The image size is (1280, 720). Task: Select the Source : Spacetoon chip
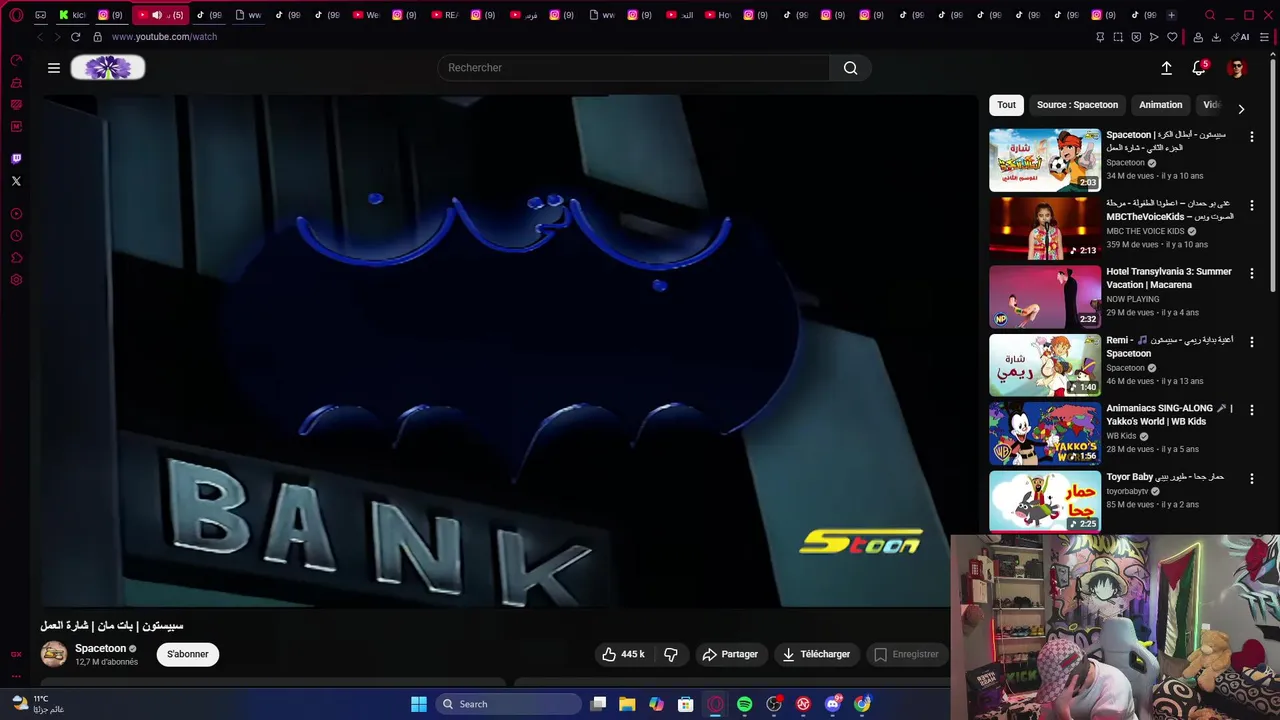(1077, 105)
